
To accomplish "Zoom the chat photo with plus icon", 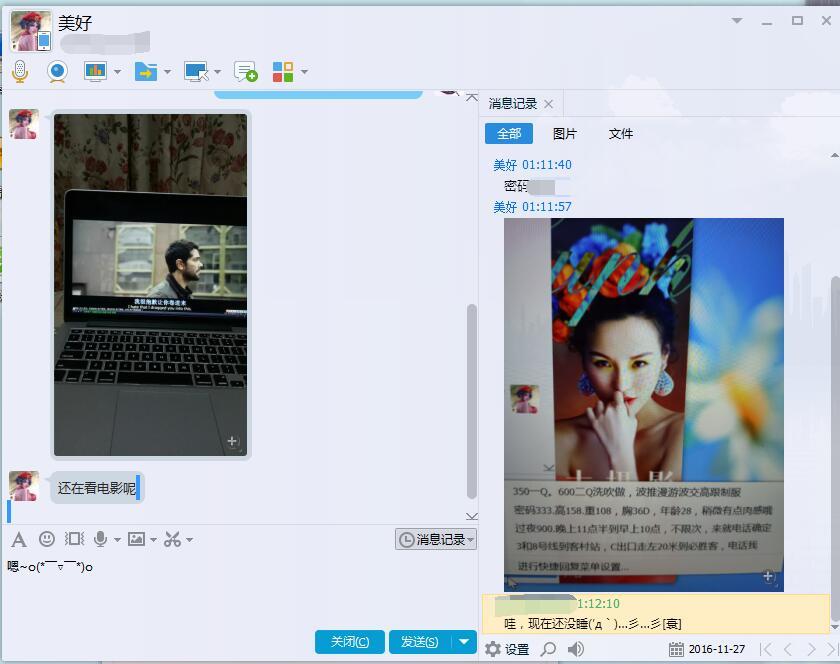I will point(232,441).
